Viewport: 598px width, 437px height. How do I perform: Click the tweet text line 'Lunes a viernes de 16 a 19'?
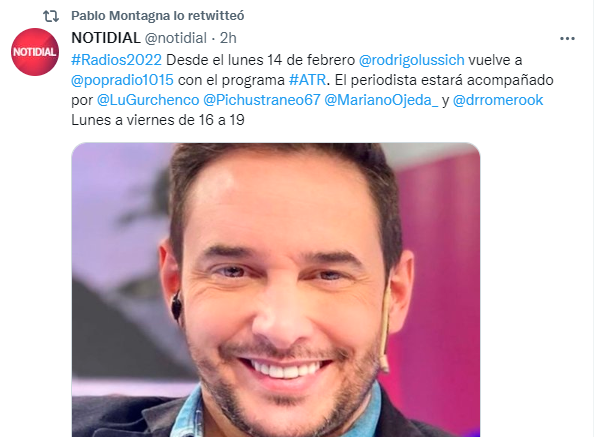(x=158, y=120)
